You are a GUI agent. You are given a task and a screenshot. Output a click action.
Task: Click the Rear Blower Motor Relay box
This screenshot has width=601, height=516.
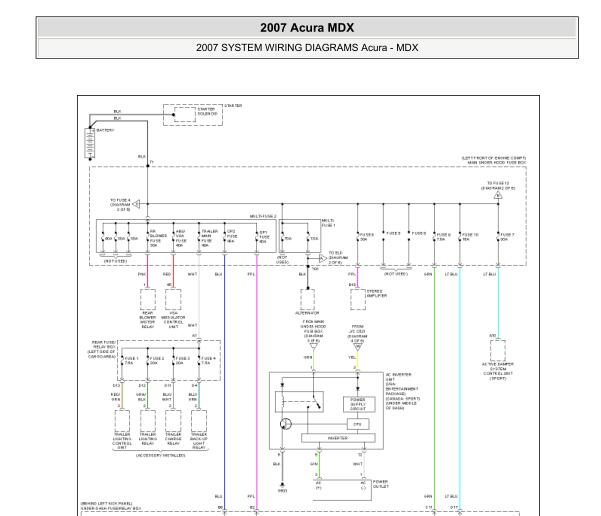point(148,299)
